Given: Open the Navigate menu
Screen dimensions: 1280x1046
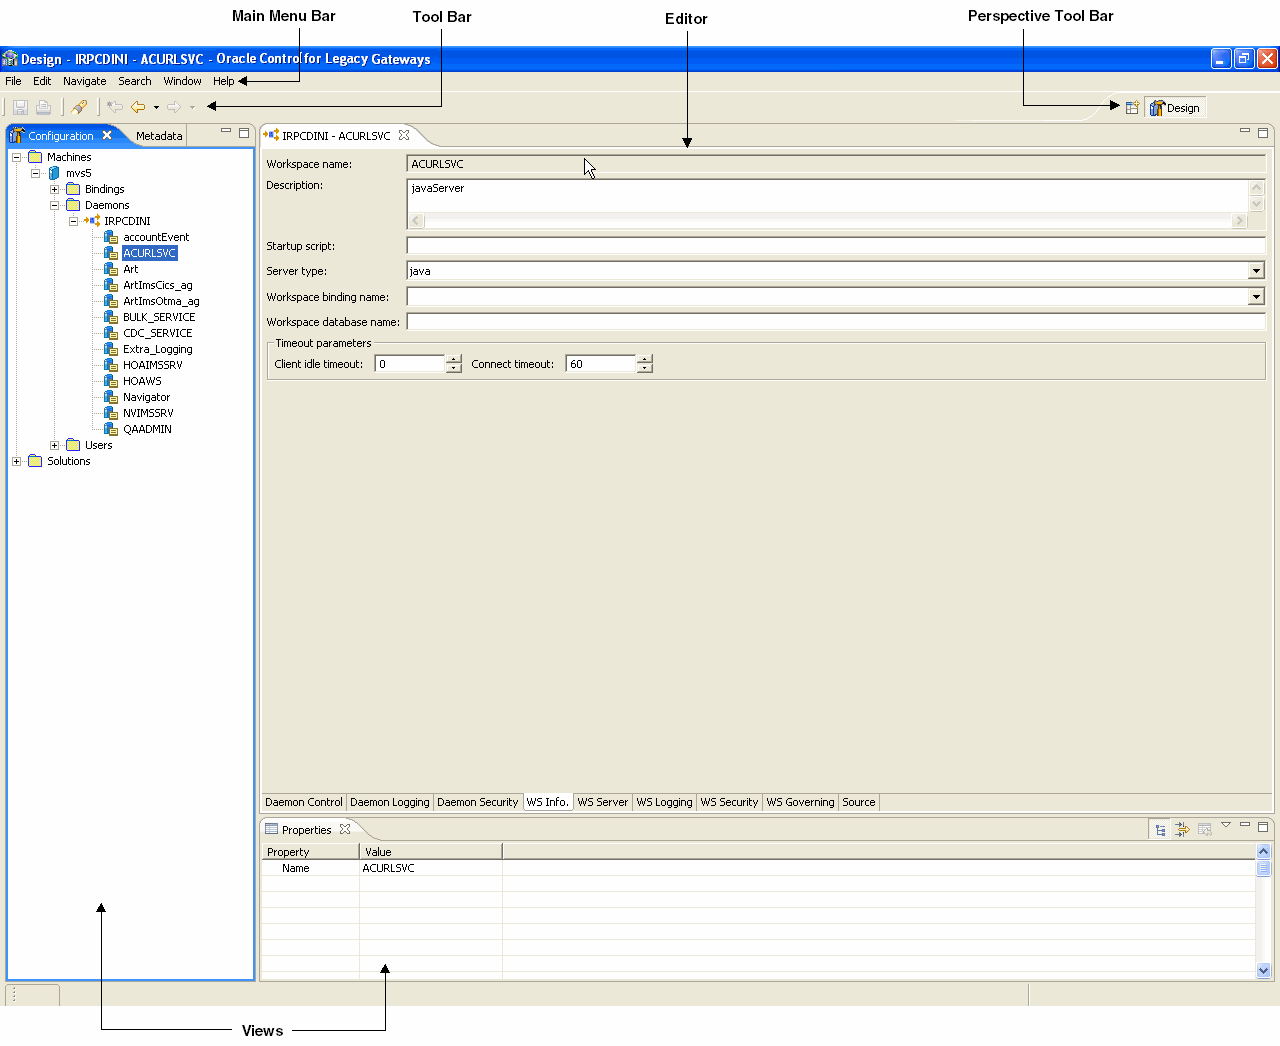Looking at the screenshot, I should click(x=84, y=81).
